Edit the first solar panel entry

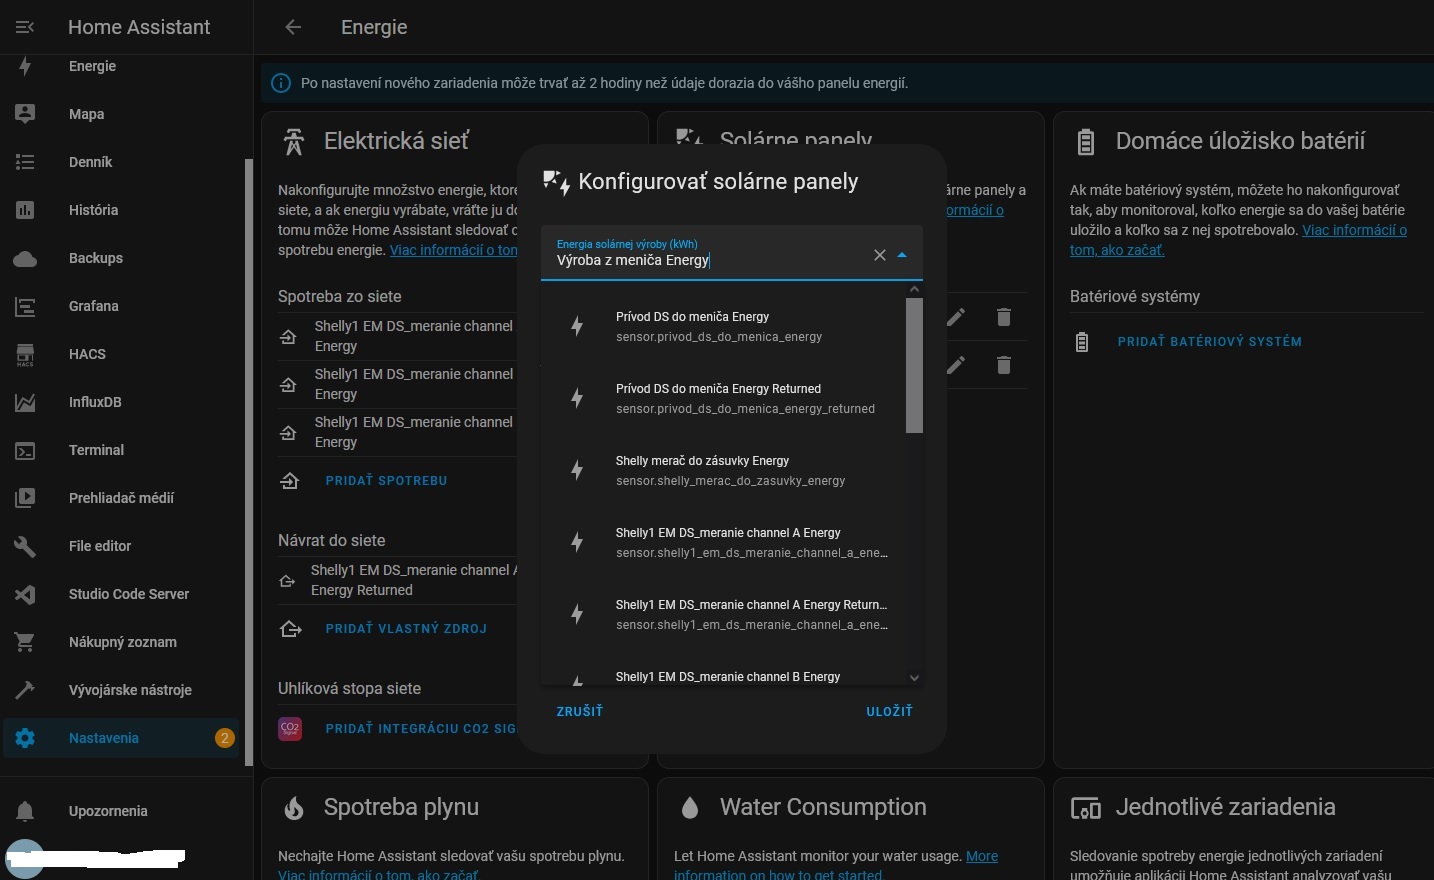(956, 317)
